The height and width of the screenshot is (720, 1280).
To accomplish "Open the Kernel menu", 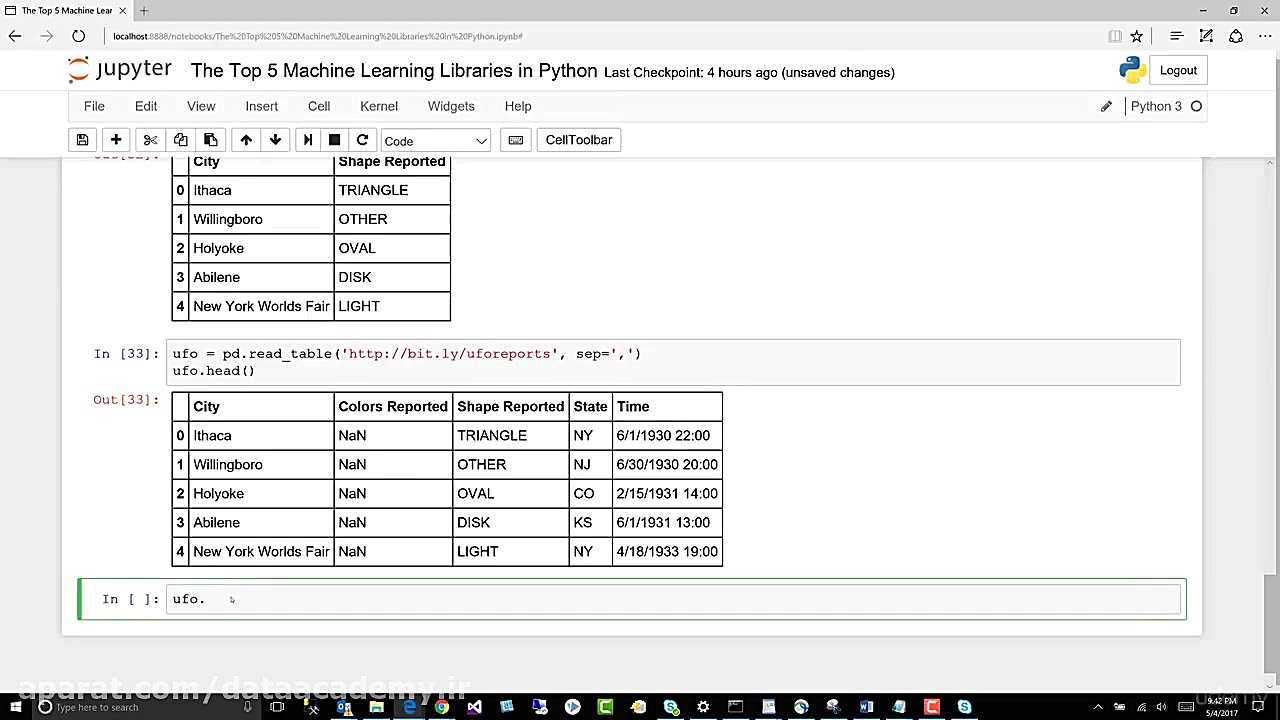I will click(x=379, y=106).
